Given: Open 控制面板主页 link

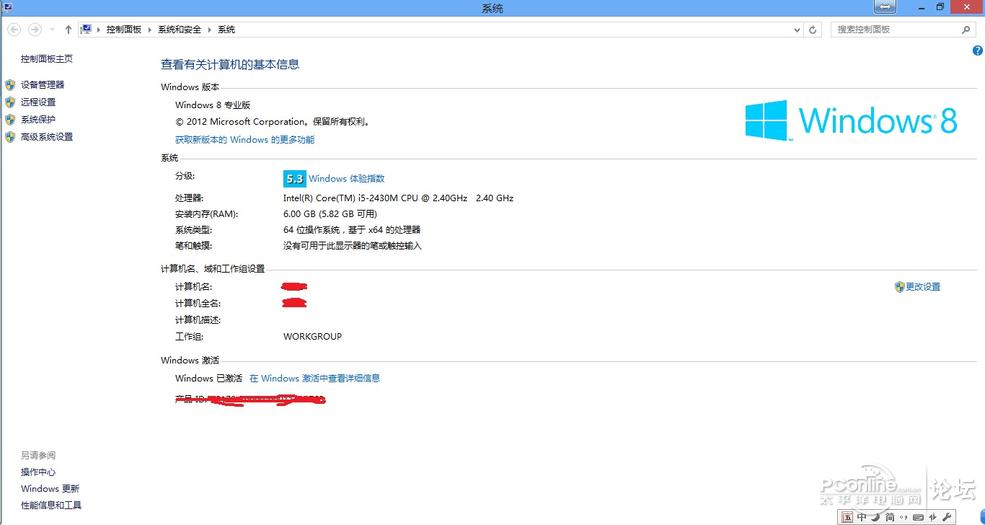Looking at the screenshot, I should tap(46, 59).
